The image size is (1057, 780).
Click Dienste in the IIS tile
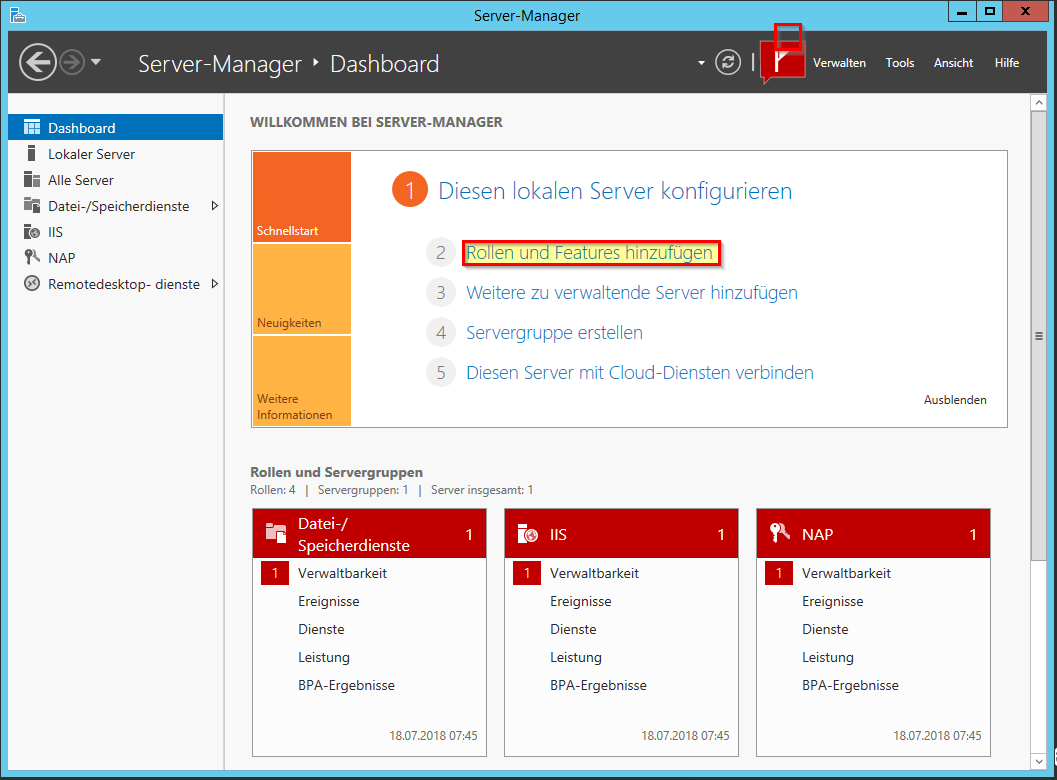574,629
